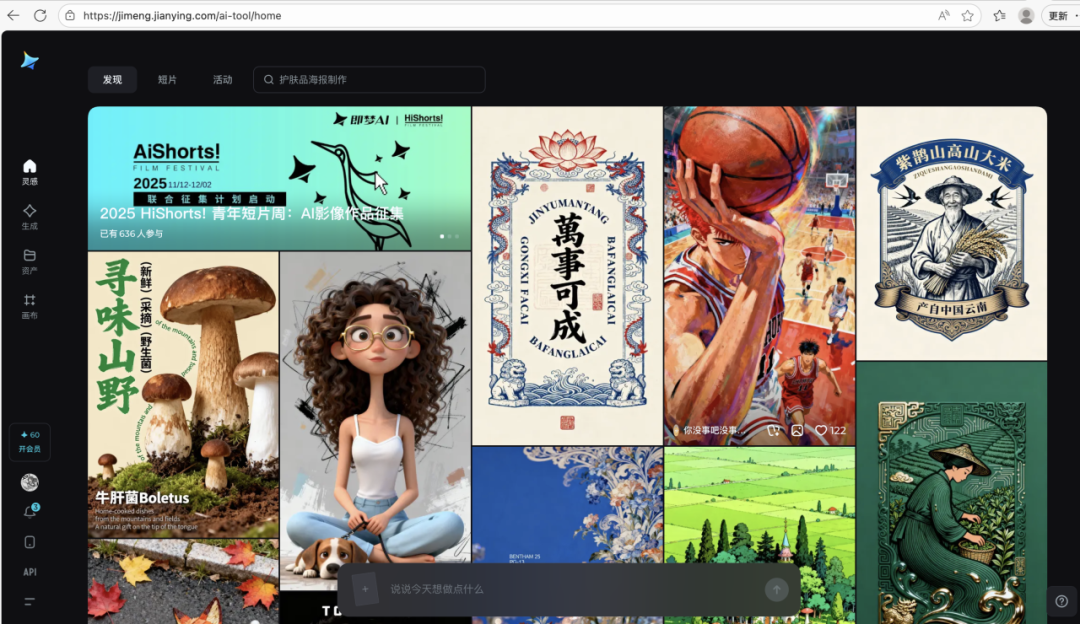Image resolution: width=1080 pixels, height=624 pixels.
Task: Open the 画布 canvas icon in sidebar
Action: 29,306
